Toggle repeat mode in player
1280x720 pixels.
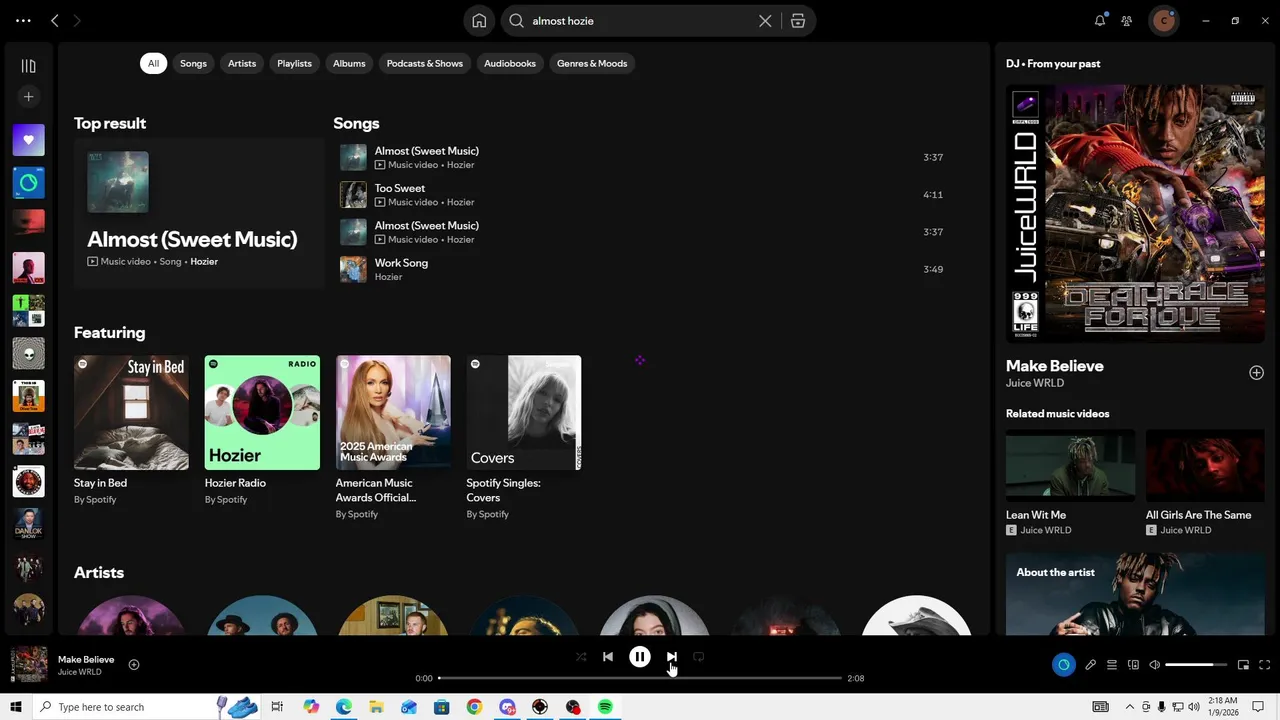coord(699,657)
